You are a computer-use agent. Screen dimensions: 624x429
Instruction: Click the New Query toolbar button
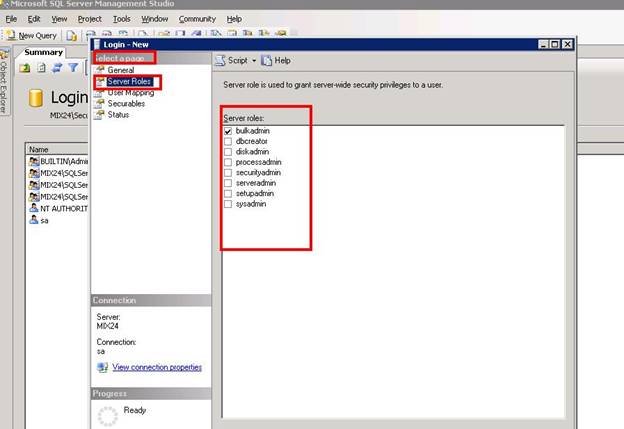click(31, 36)
